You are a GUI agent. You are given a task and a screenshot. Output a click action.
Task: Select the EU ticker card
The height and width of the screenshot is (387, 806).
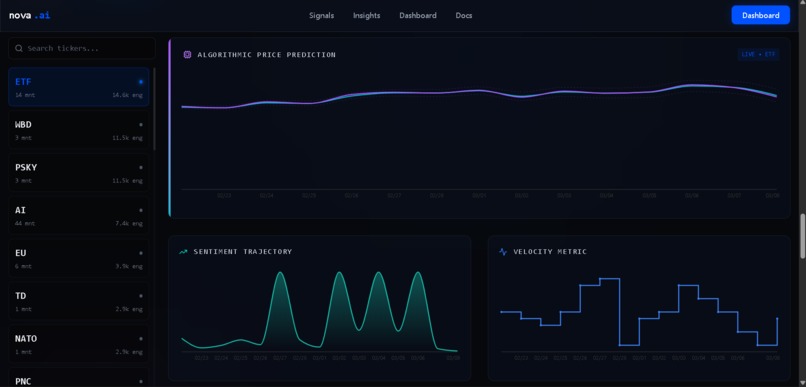79,259
